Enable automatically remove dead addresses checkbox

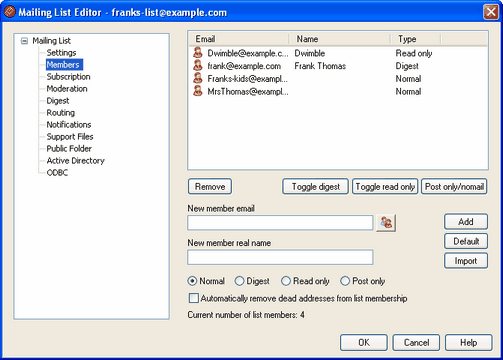click(x=194, y=298)
